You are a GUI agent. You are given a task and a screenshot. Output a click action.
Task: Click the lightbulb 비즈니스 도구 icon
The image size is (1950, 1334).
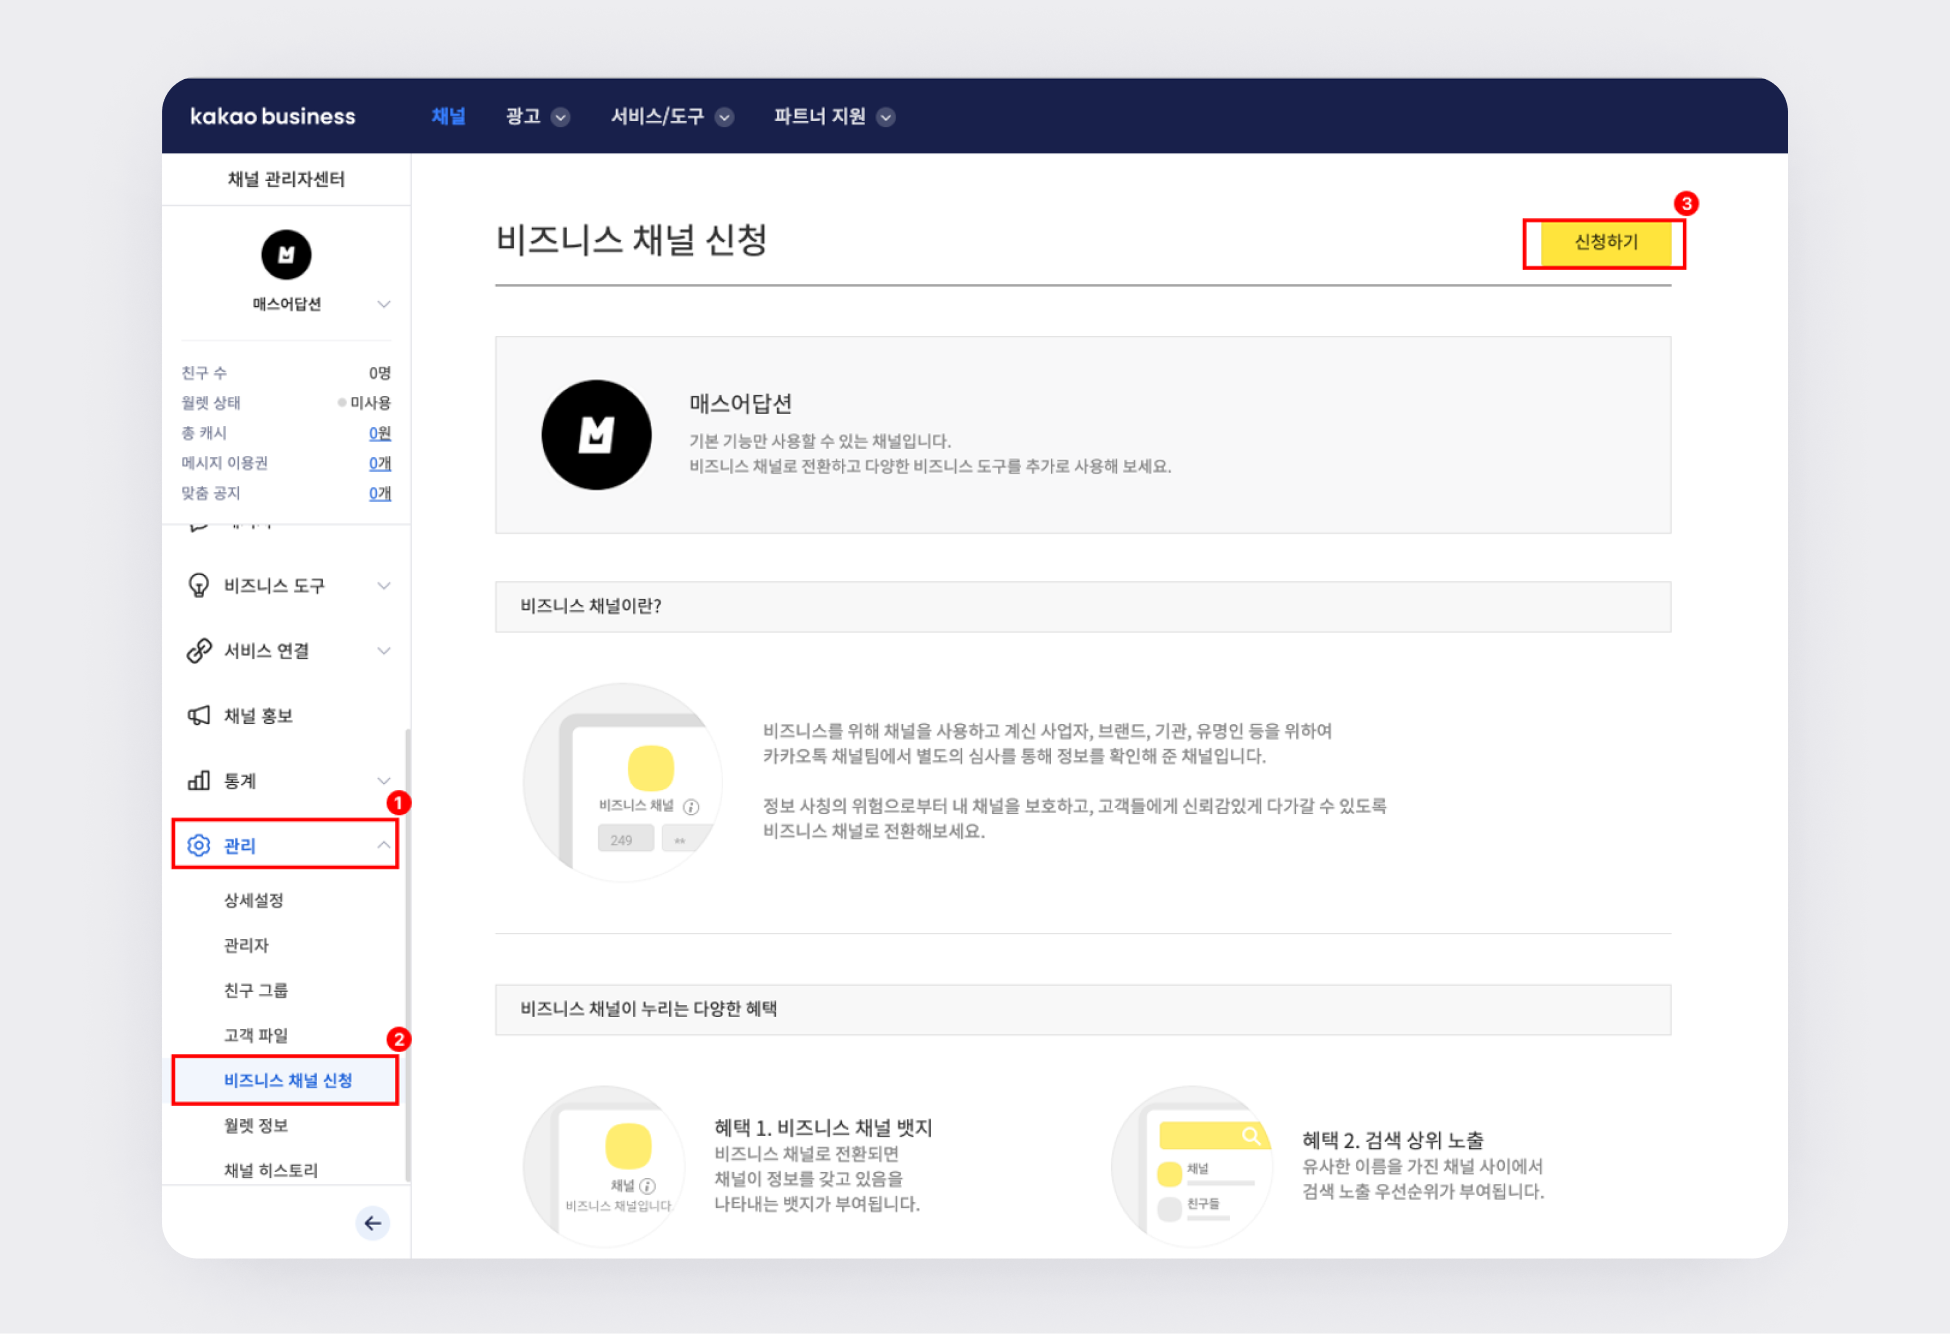tap(199, 585)
